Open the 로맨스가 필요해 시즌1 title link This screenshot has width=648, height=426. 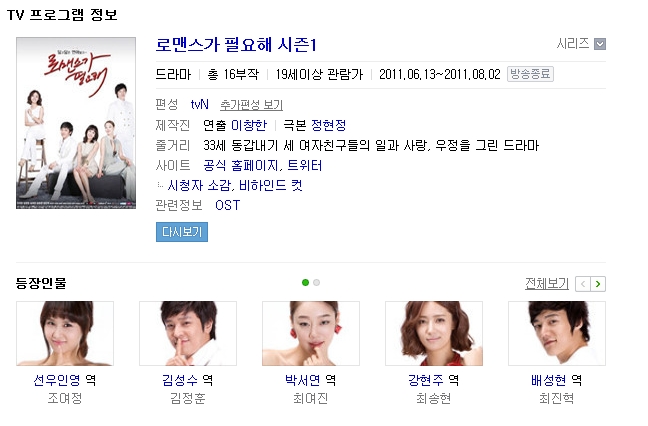pyautogui.click(x=236, y=45)
